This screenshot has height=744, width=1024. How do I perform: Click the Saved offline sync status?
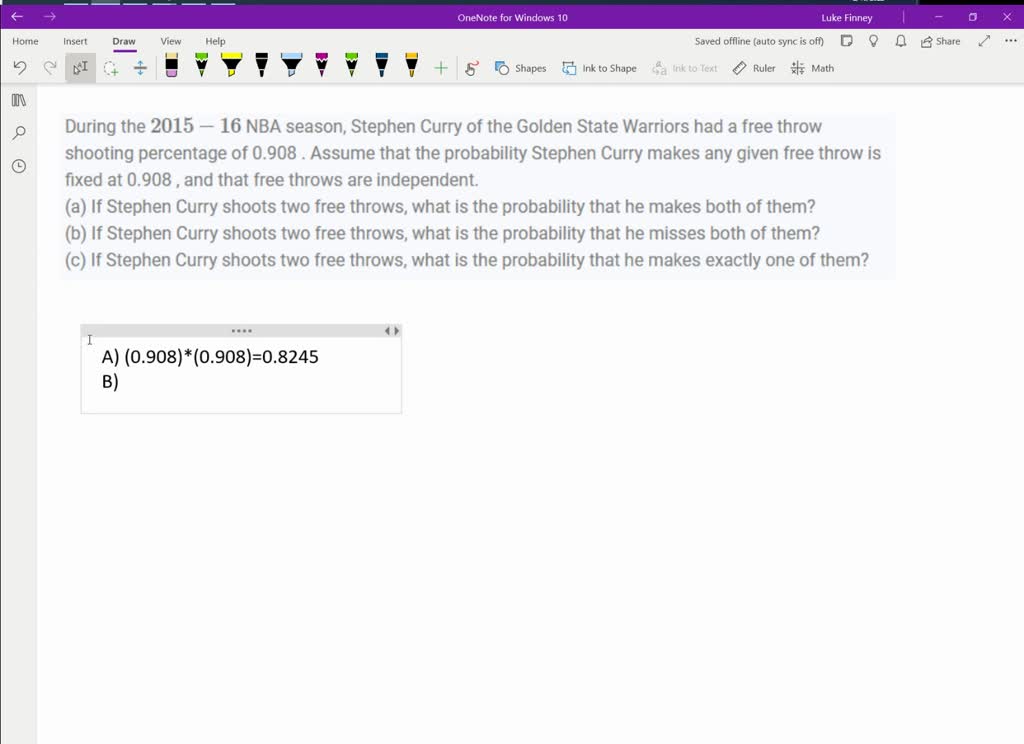click(x=759, y=41)
